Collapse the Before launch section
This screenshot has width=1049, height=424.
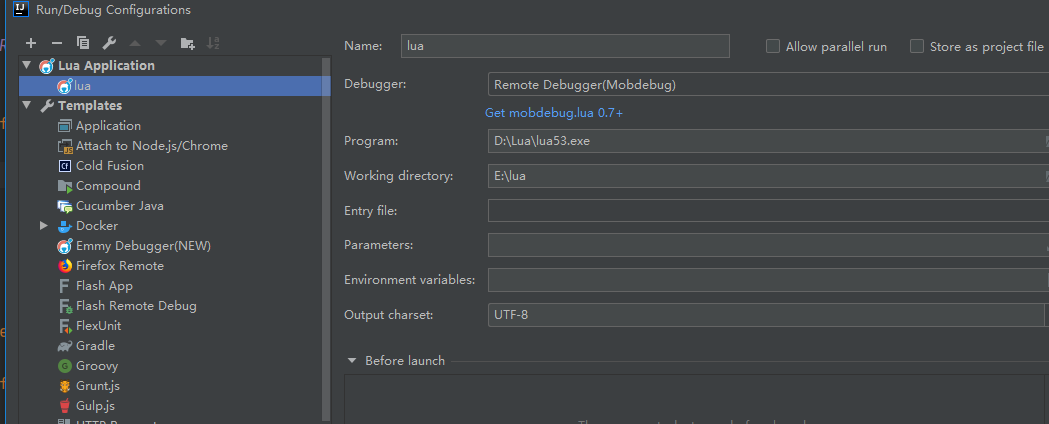pos(351,361)
